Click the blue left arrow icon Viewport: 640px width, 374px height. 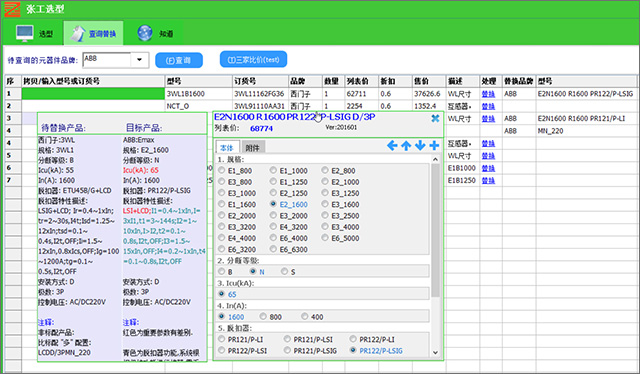(x=392, y=145)
